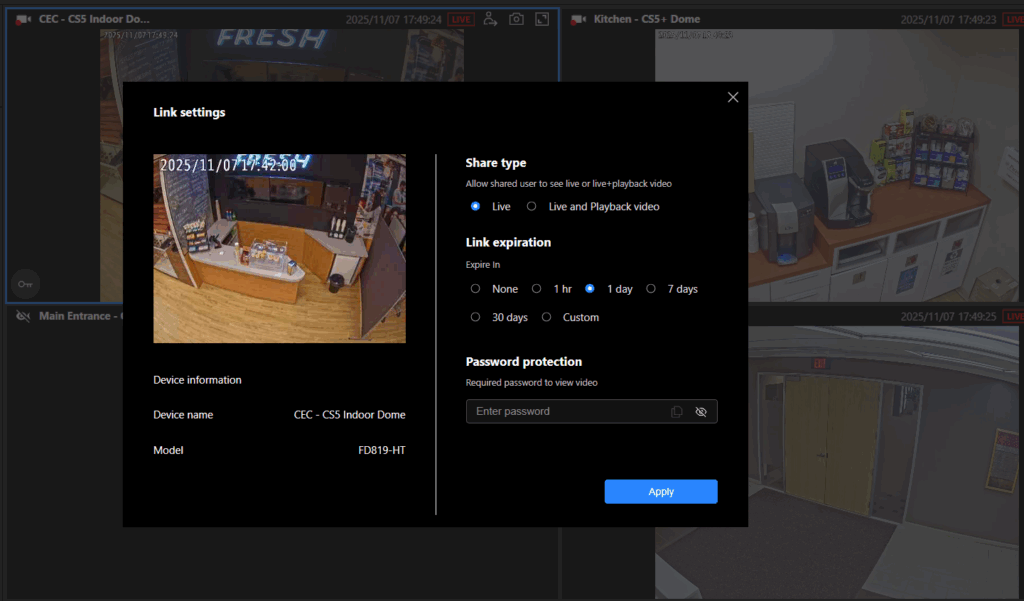Show password with the eye visibility toggle

700,411
